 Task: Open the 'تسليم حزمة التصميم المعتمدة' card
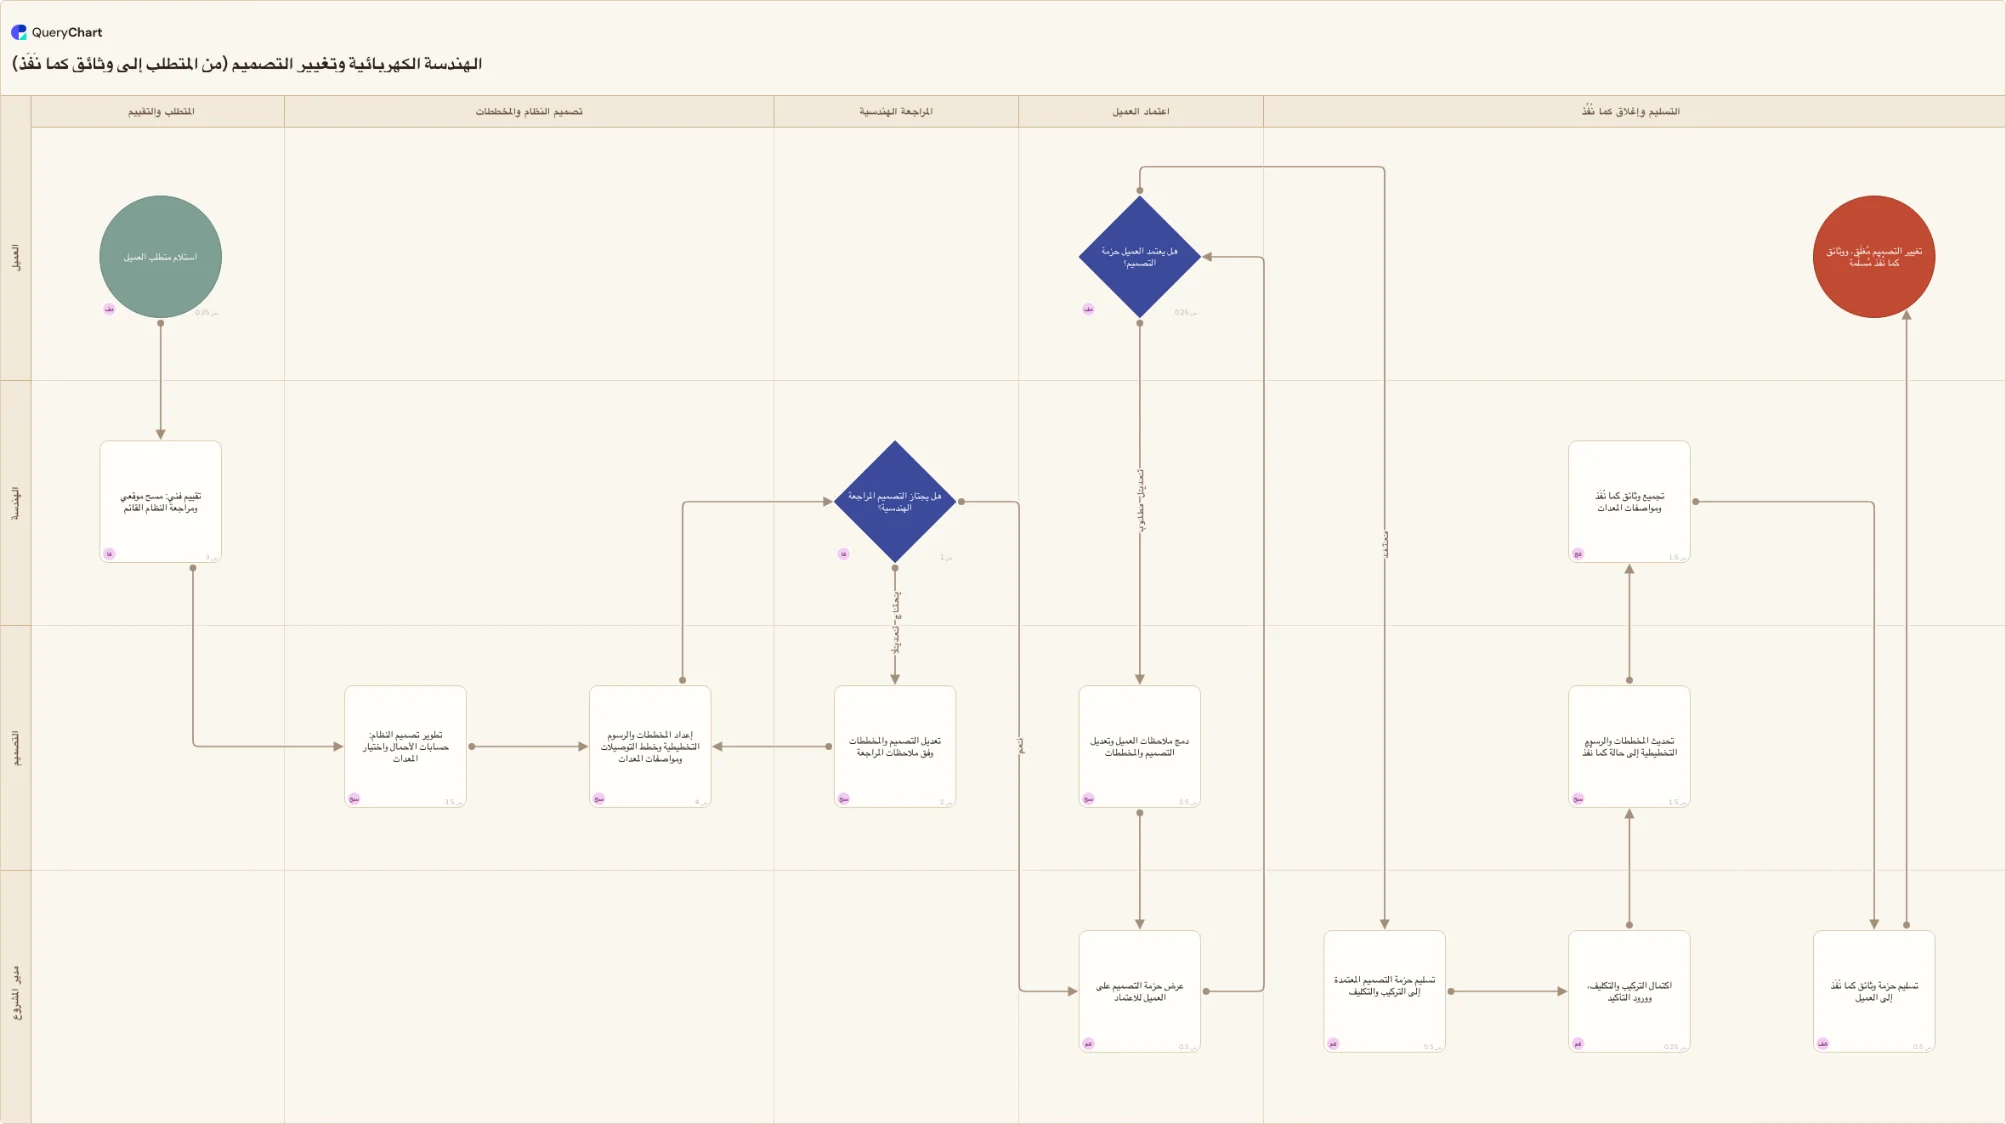[x=1385, y=992]
